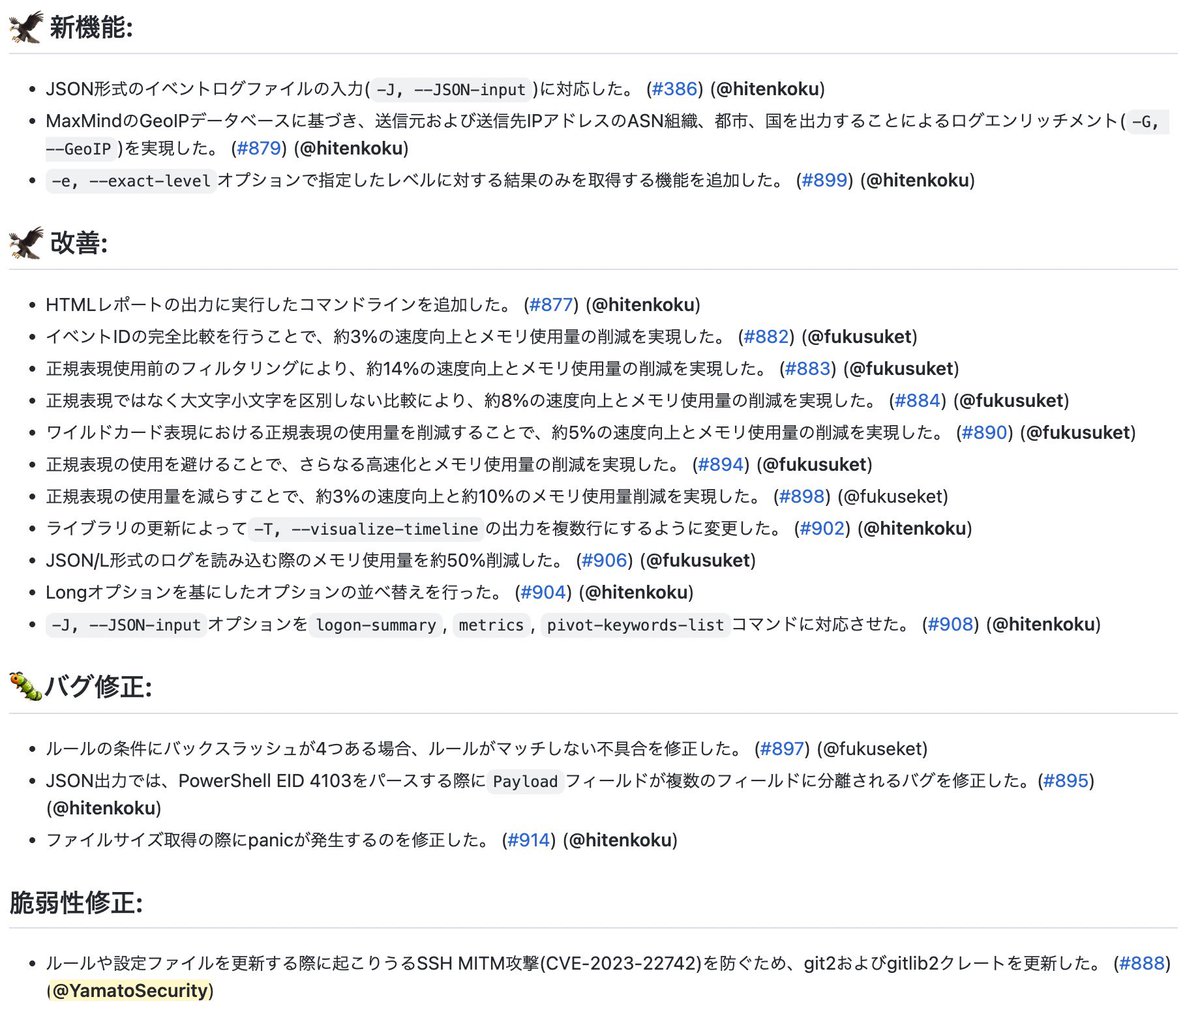
Task: Open @hitenkoku mention below the #895 line
Action: [104, 808]
